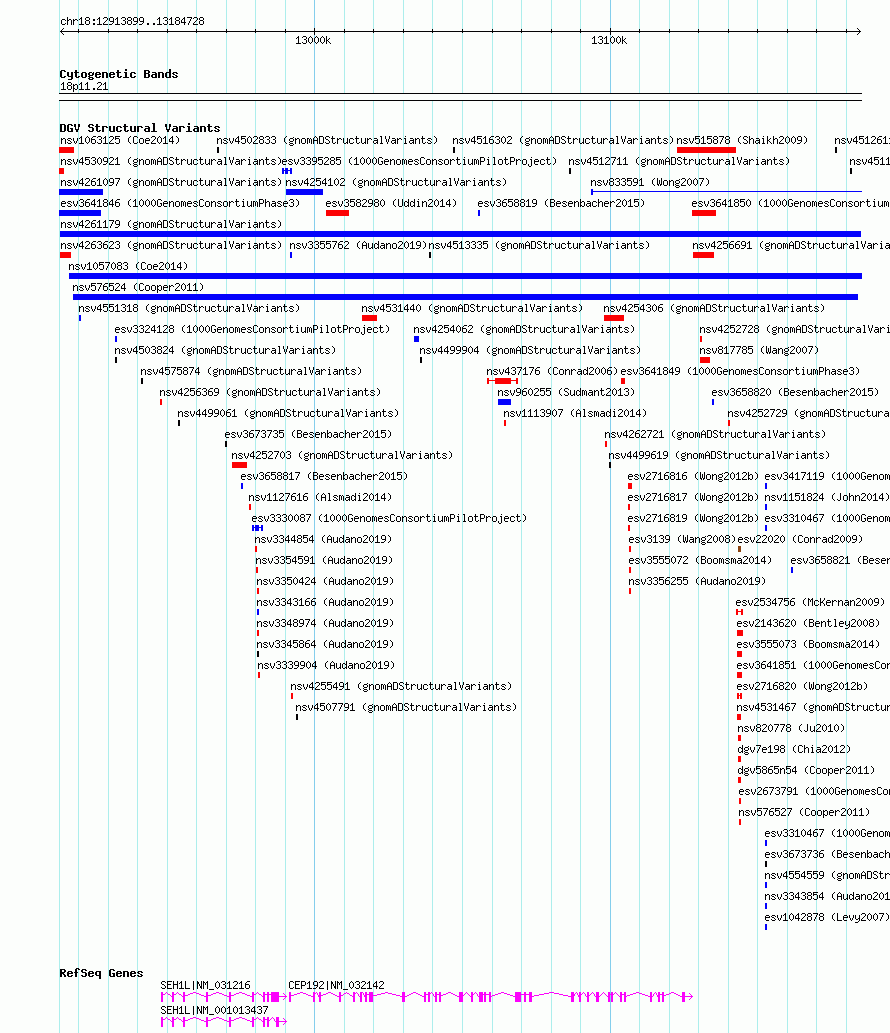Select nsv4499061 gnomAD variant label
This screenshot has height=1033, width=890.
click(288, 414)
